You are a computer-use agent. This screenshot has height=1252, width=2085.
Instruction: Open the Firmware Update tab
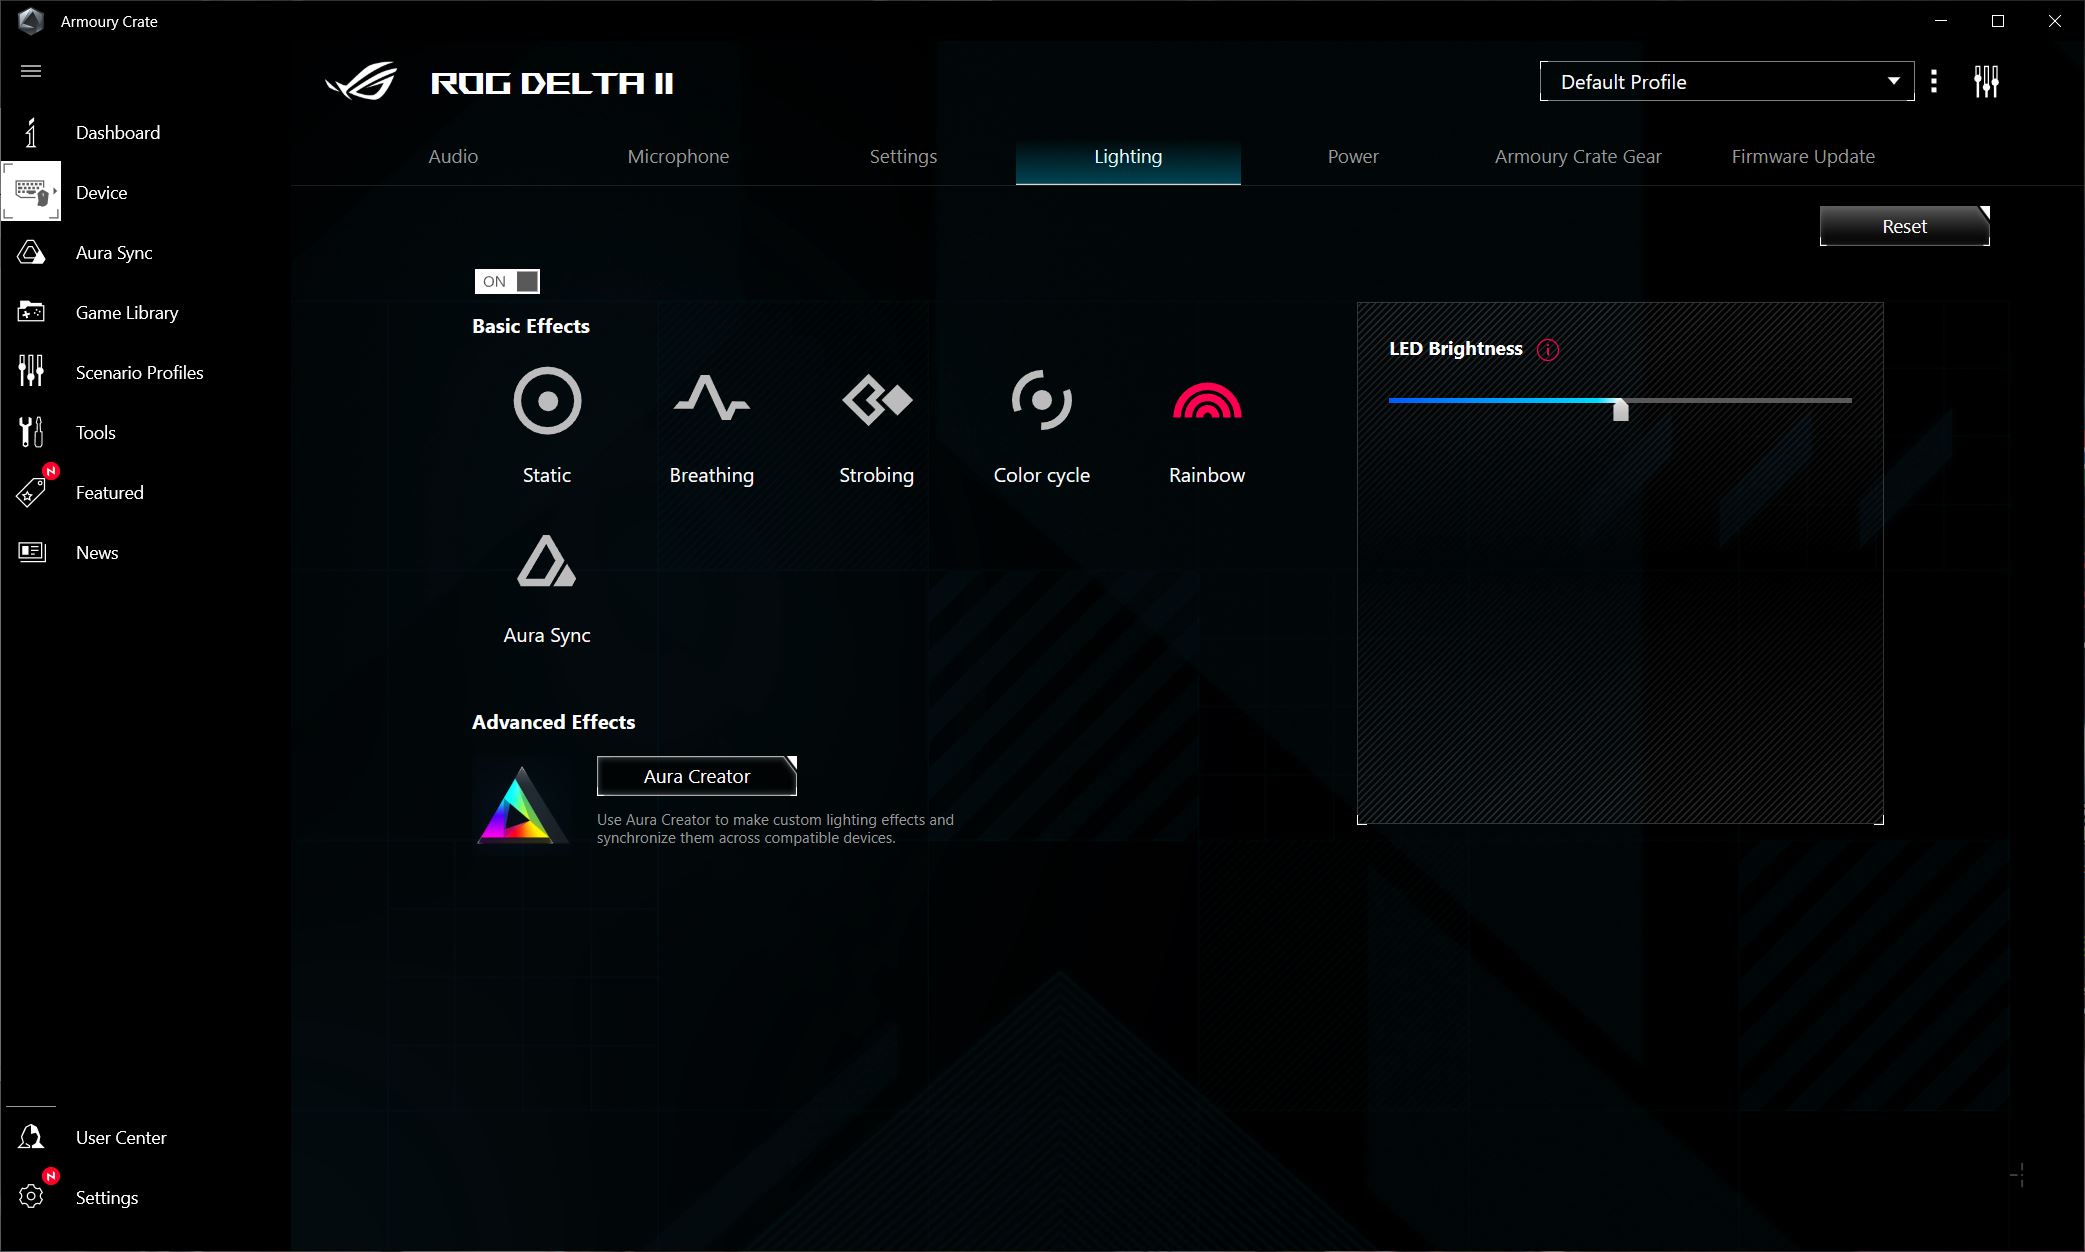tap(1803, 157)
